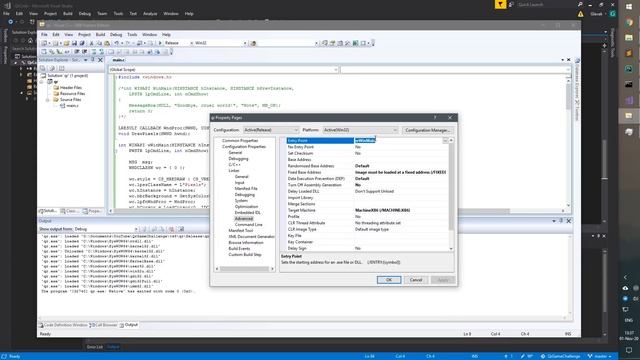
Task: Open the Entry Point value dropdown arrow
Action: [x=445, y=140]
